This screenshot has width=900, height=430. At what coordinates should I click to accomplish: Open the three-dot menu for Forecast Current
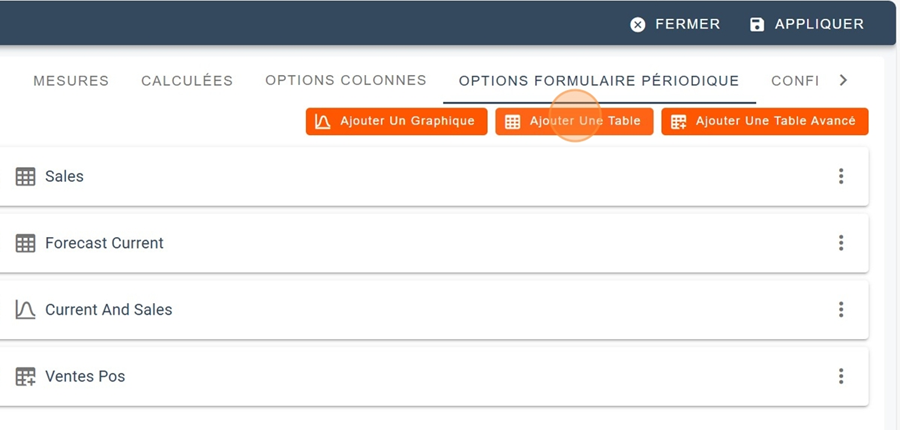click(841, 243)
